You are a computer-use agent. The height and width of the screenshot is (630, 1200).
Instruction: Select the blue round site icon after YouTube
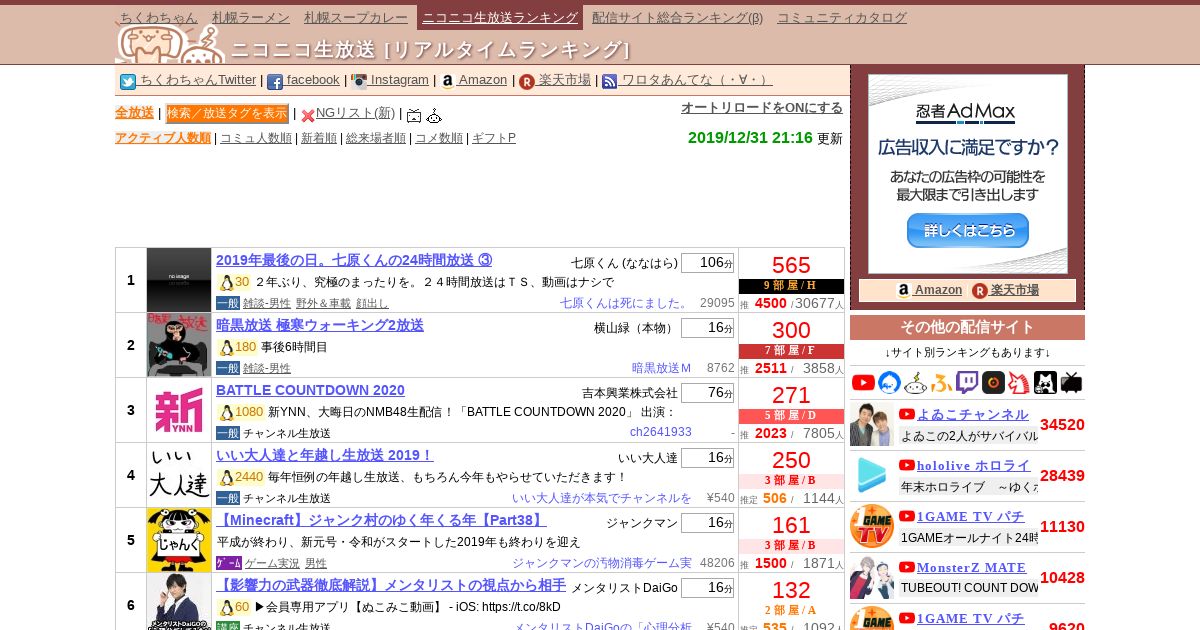[889, 382]
